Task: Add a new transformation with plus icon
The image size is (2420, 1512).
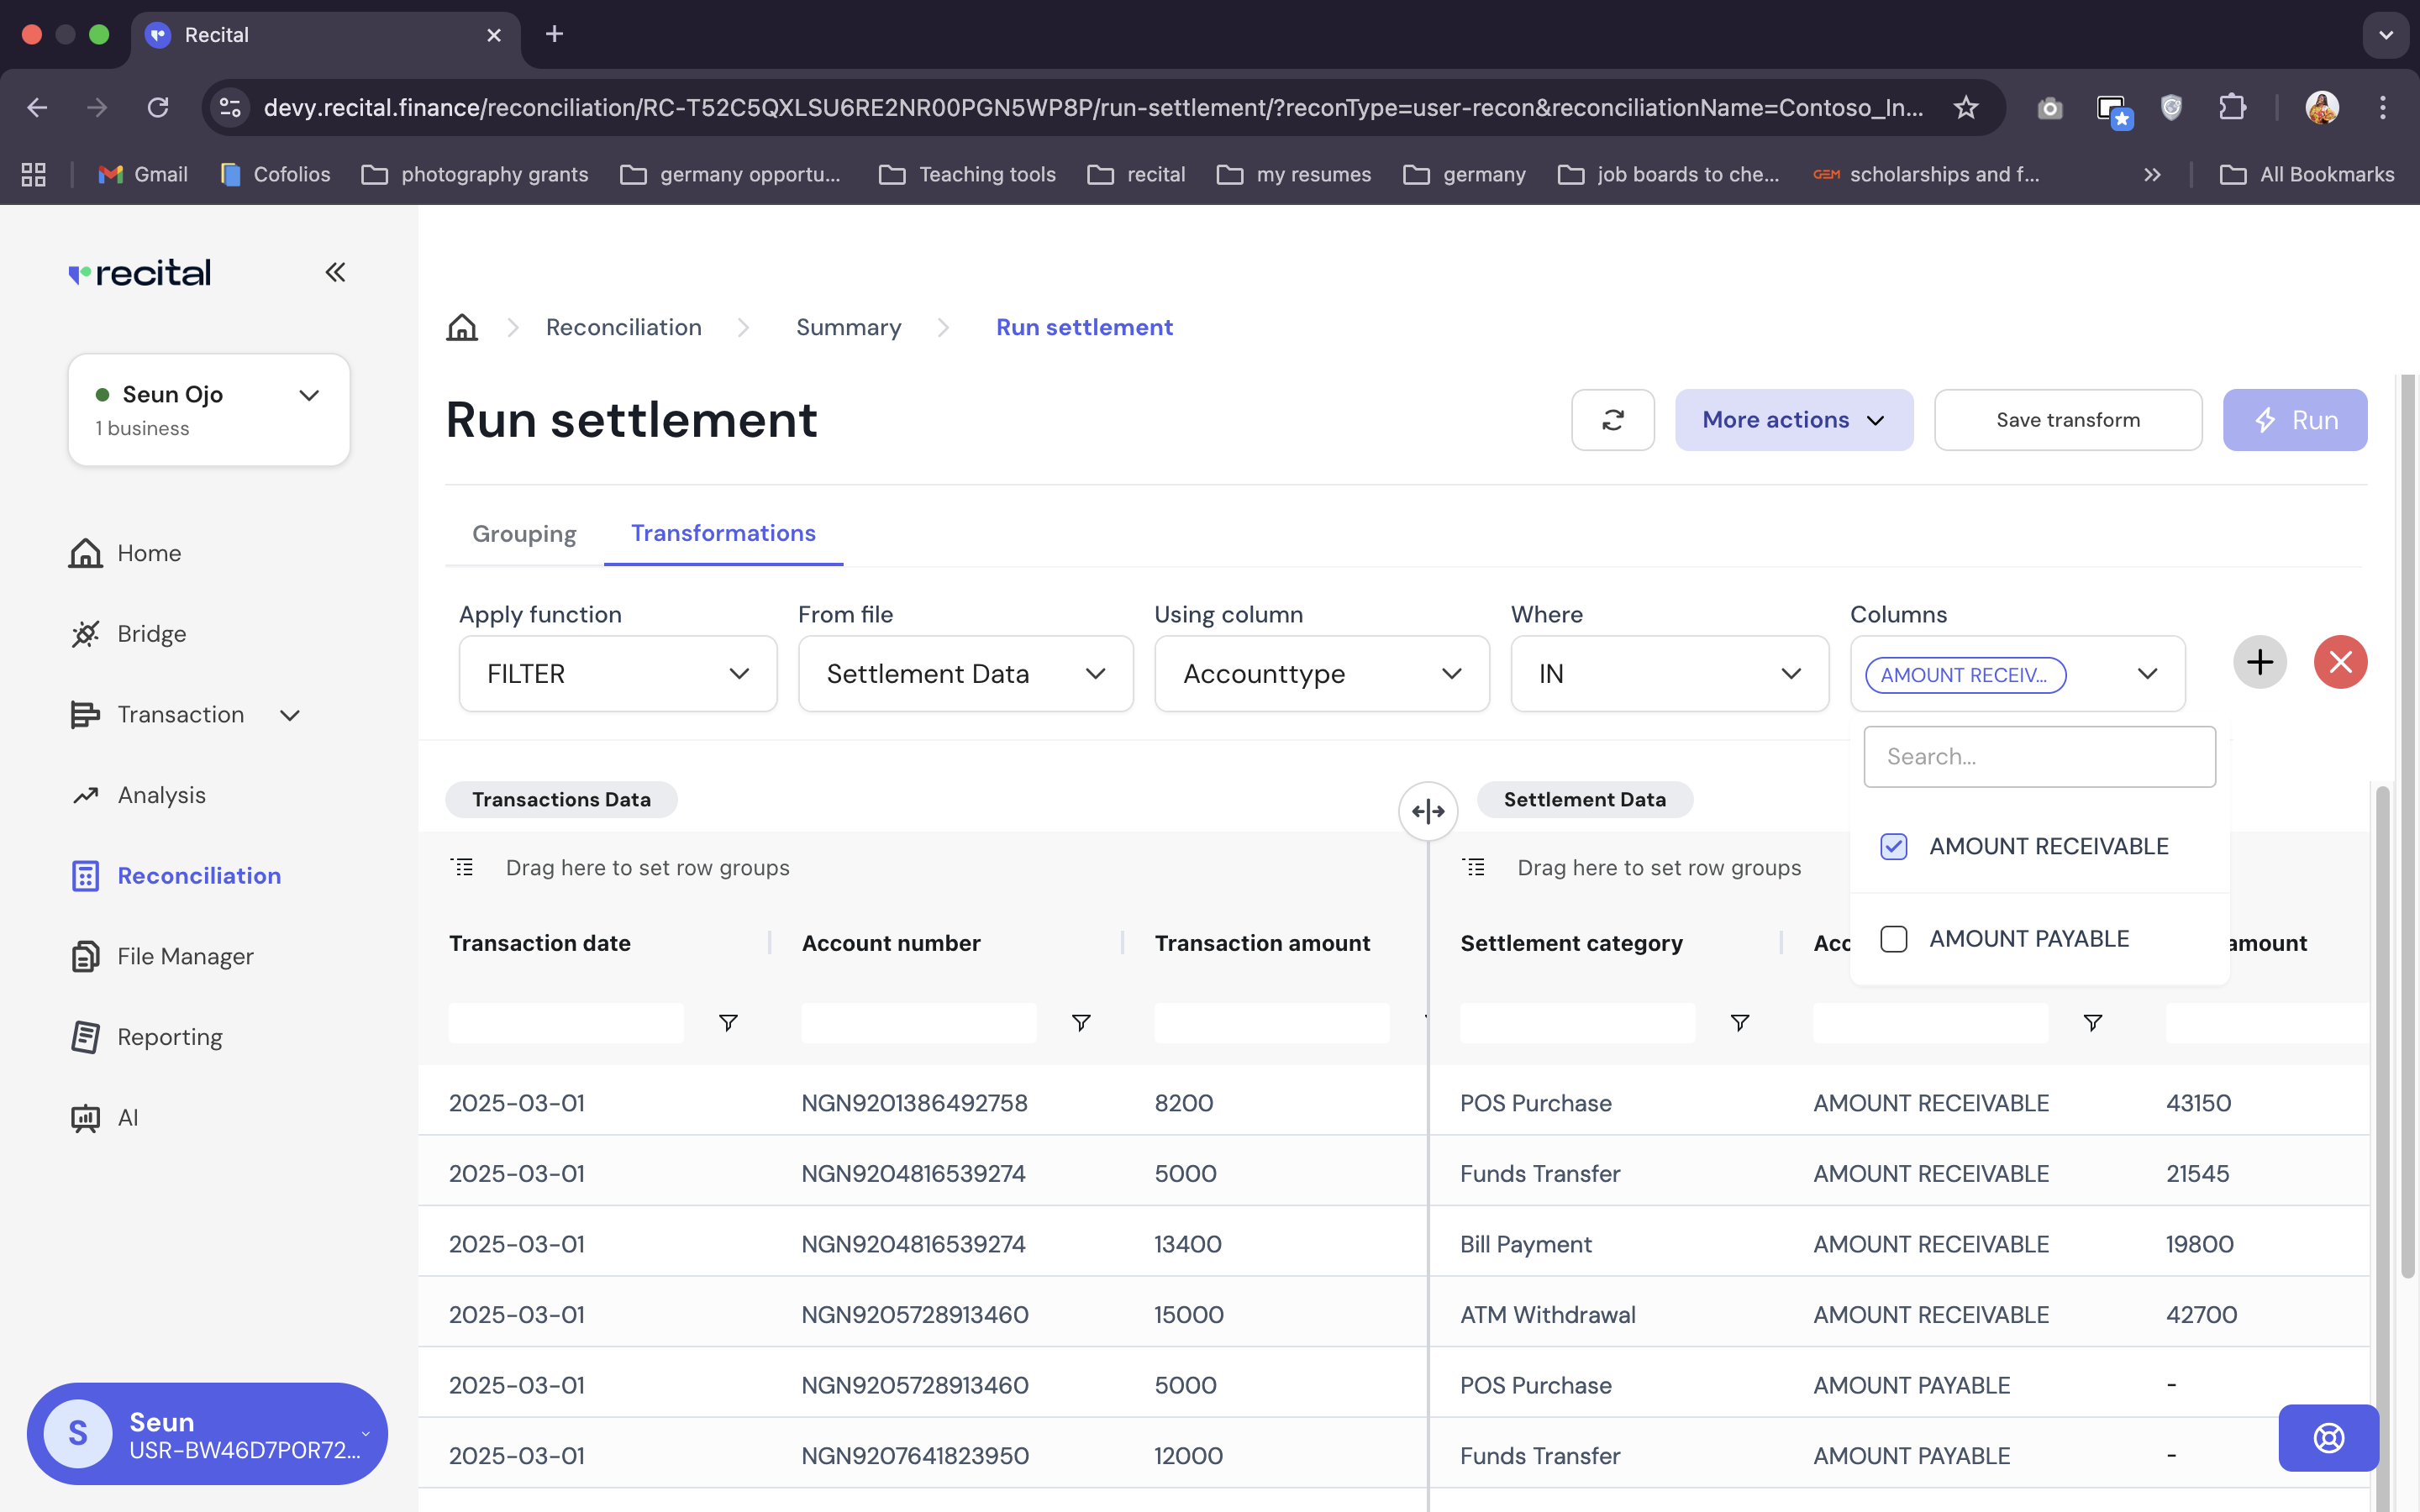Action: tap(2259, 662)
